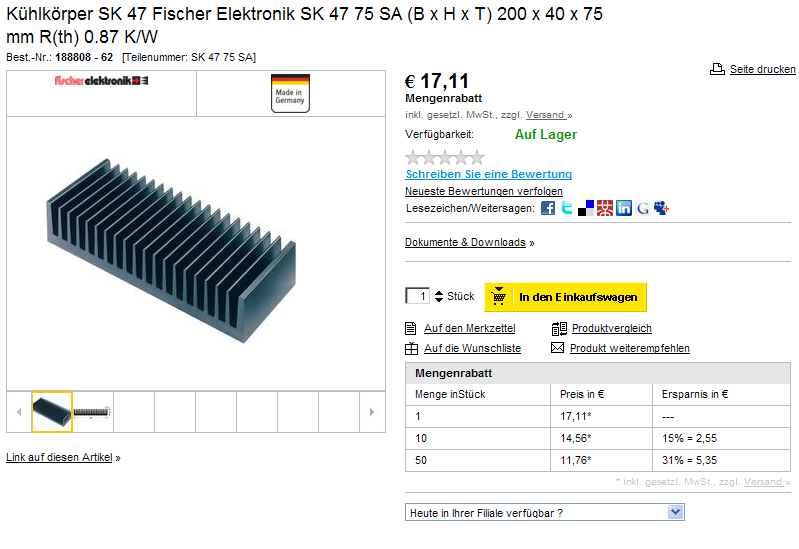Share the product on Facebook
This screenshot has width=799, height=549.
point(548,208)
